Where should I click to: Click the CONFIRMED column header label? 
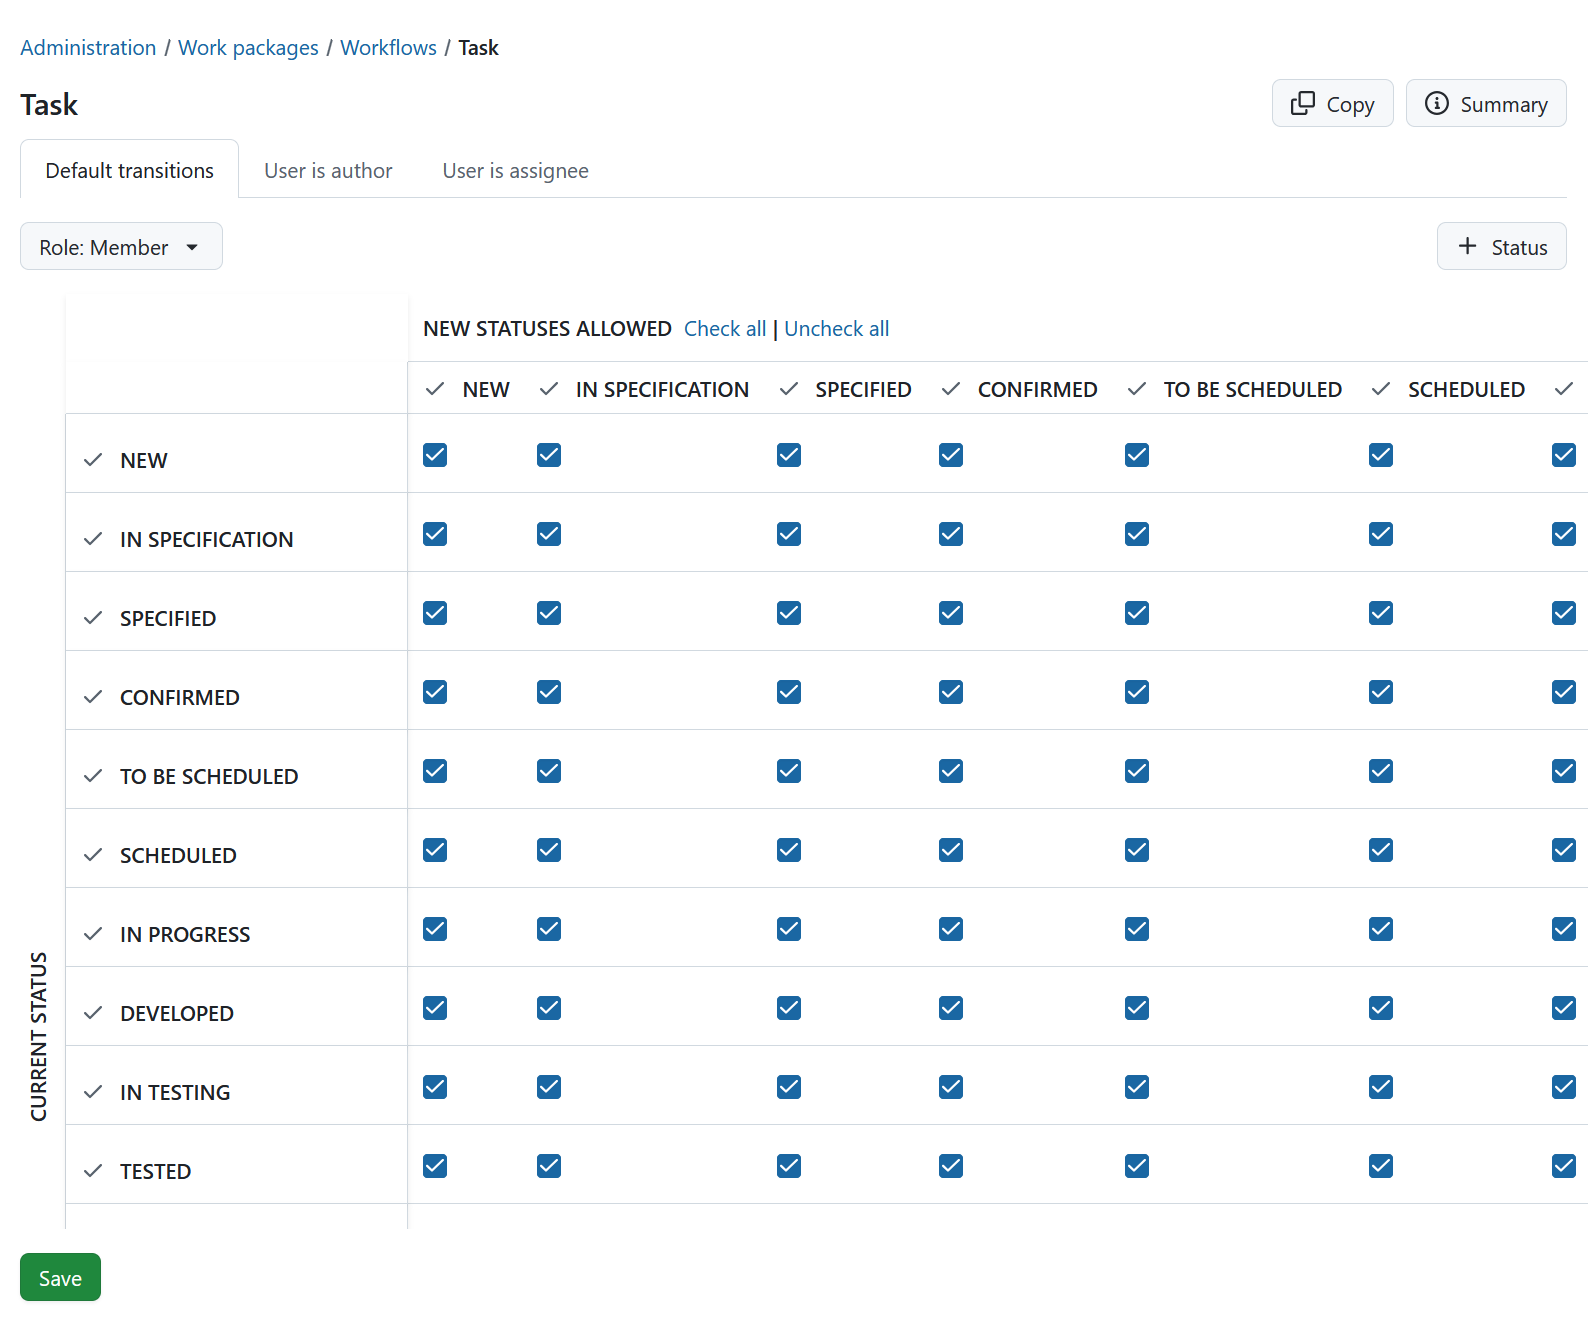coord(1037,389)
